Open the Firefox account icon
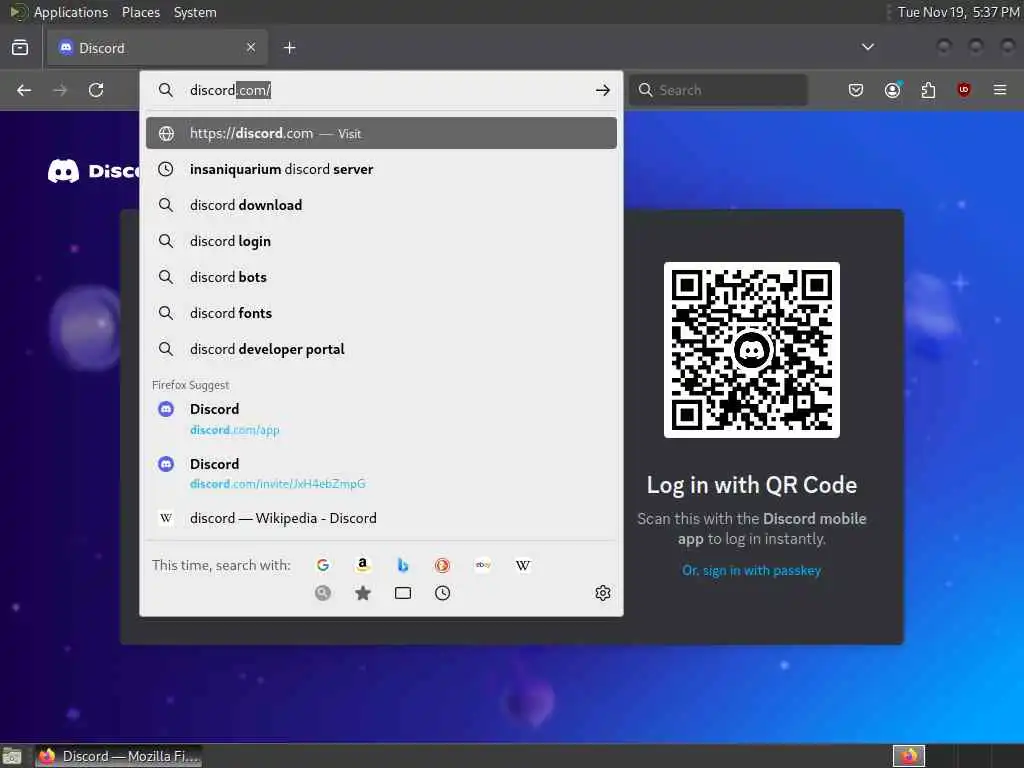The image size is (1024, 768). point(892,90)
